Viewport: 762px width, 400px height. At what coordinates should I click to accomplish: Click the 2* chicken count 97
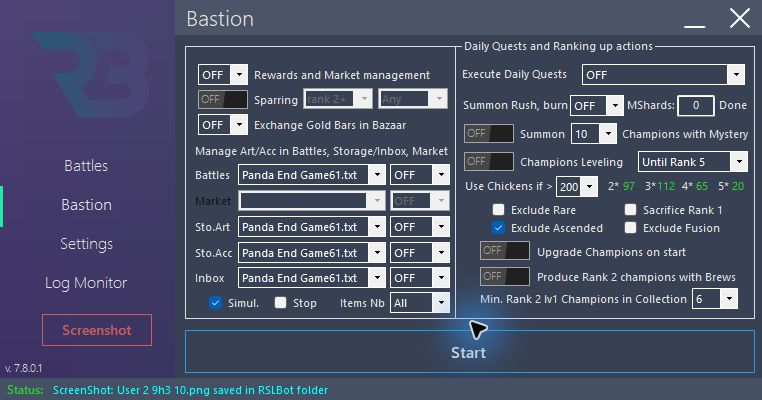pyautogui.click(x=629, y=186)
